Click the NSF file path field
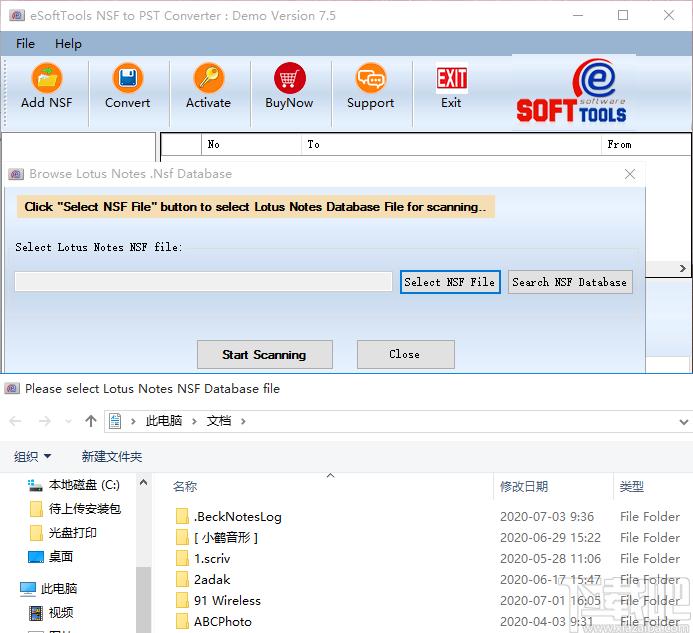The width and height of the screenshot is (693, 633). click(x=203, y=282)
